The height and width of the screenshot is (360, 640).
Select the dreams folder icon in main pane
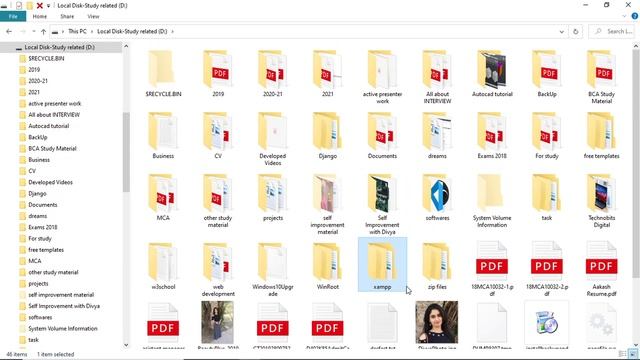point(437,131)
